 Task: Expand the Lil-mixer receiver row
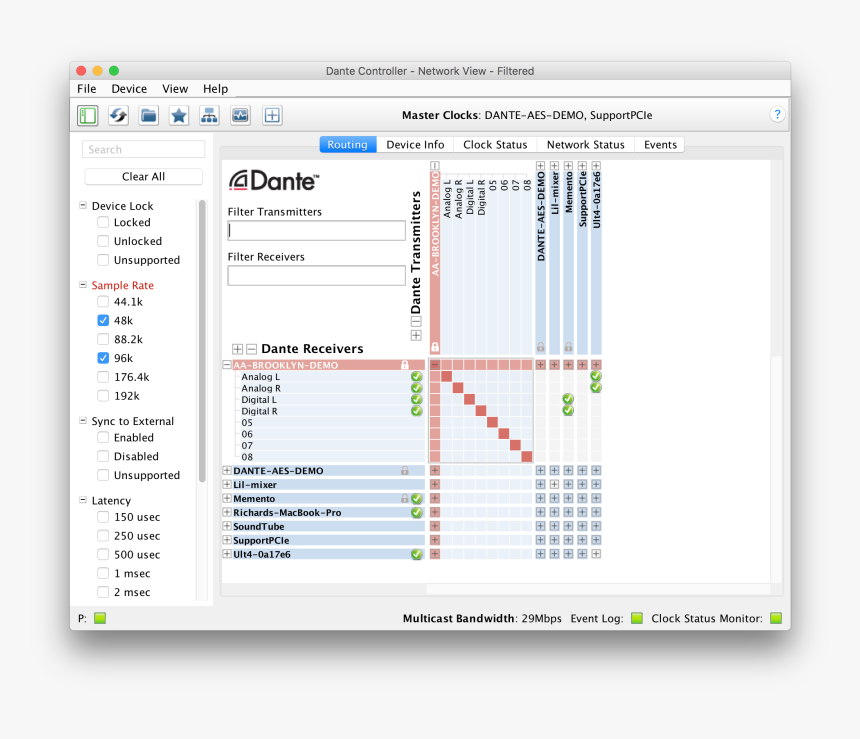point(227,484)
